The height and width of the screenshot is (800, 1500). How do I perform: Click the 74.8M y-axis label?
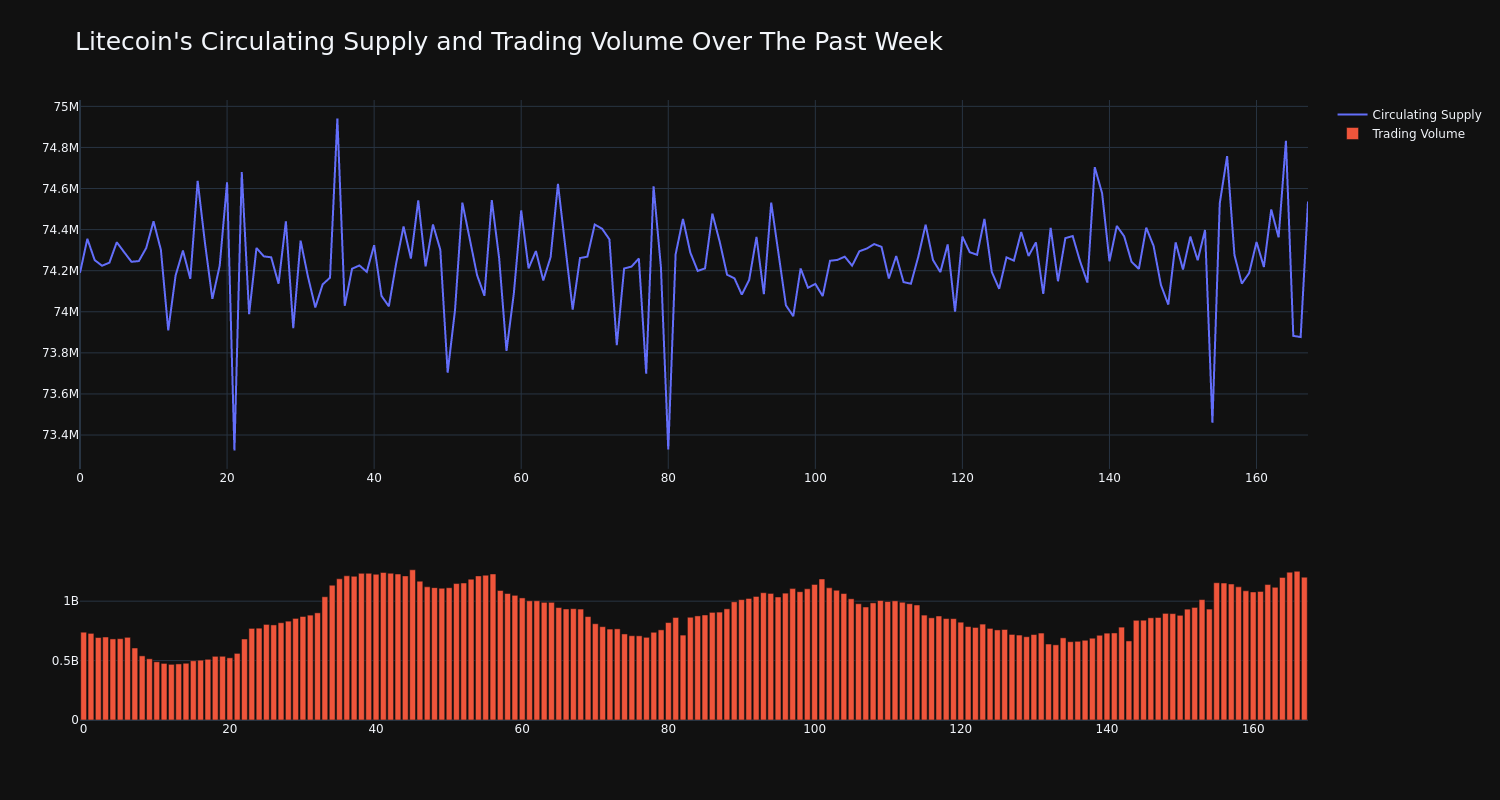[60, 148]
